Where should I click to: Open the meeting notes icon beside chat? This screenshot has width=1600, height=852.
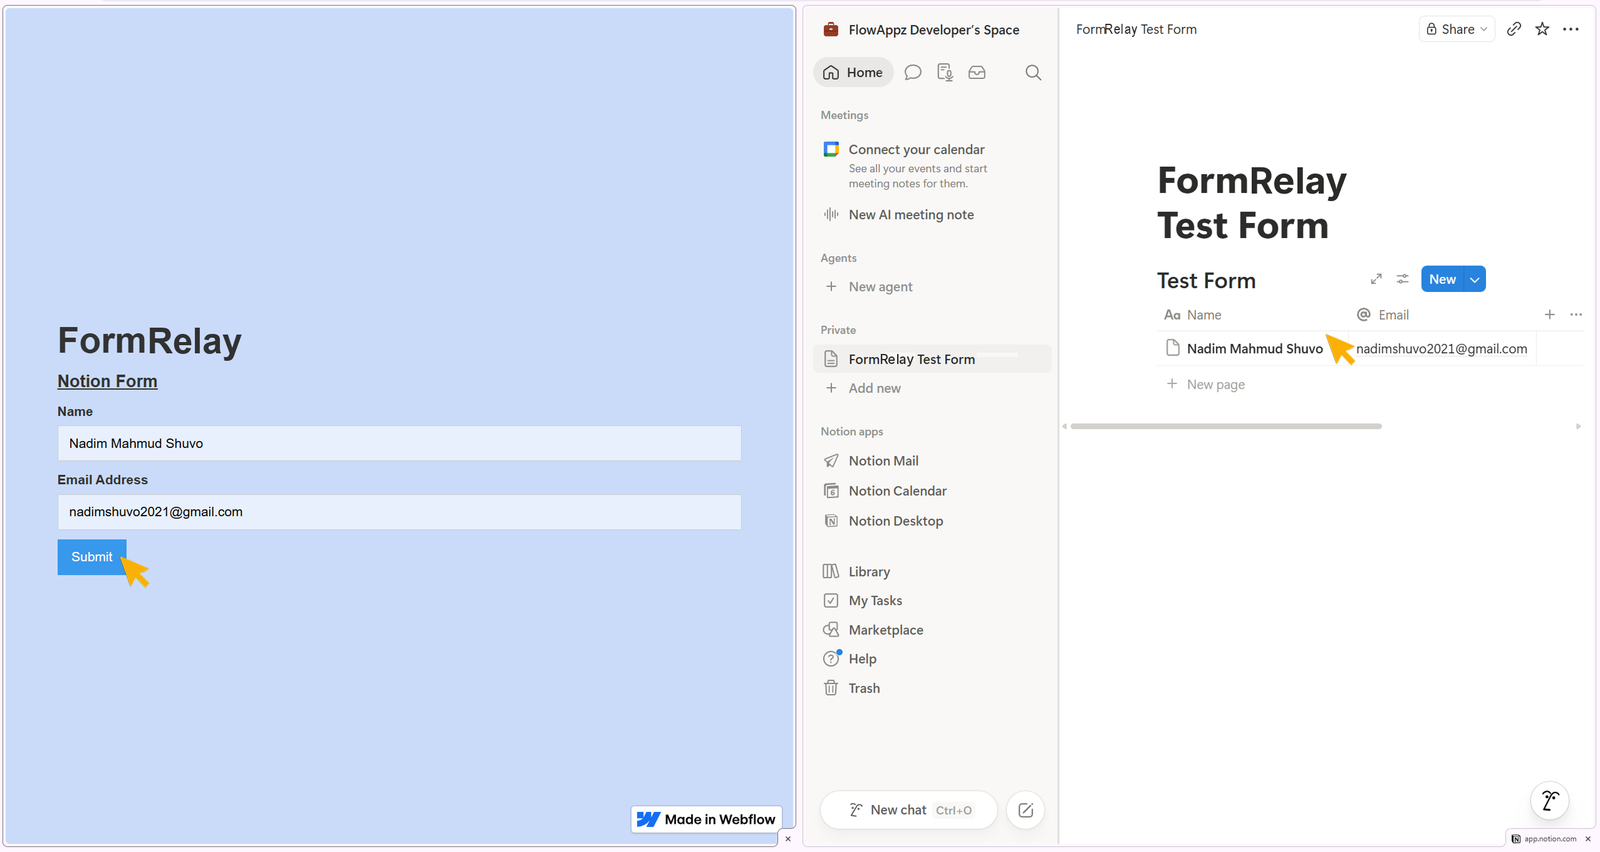tap(945, 72)
